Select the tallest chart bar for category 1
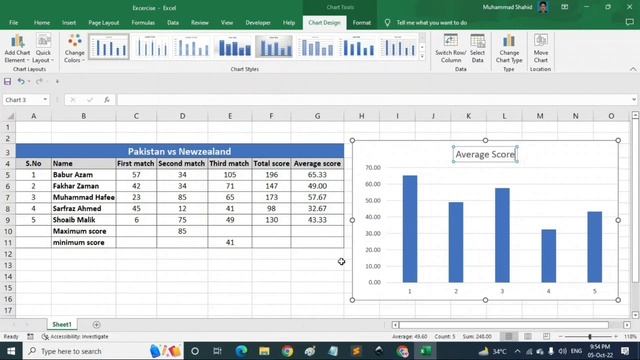The height and width of the screenshot is (360, 640). click(410, 229)
